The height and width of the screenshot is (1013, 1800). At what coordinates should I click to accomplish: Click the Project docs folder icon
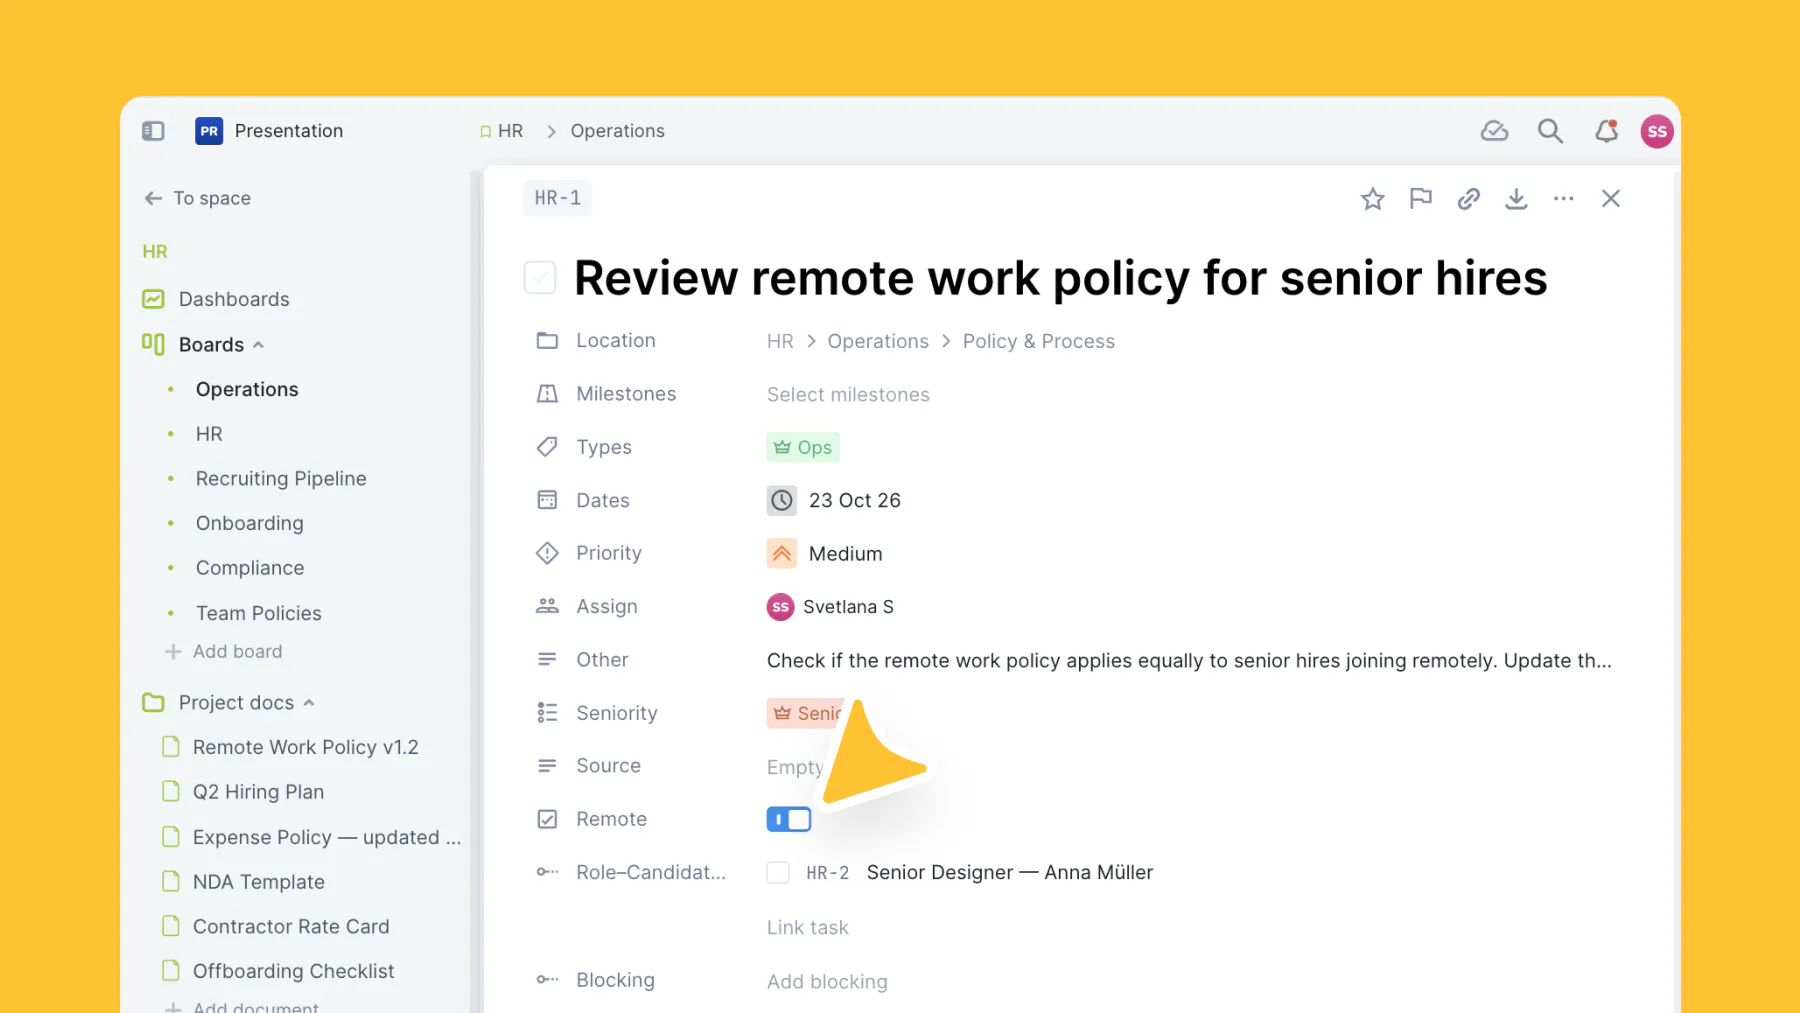153,703
